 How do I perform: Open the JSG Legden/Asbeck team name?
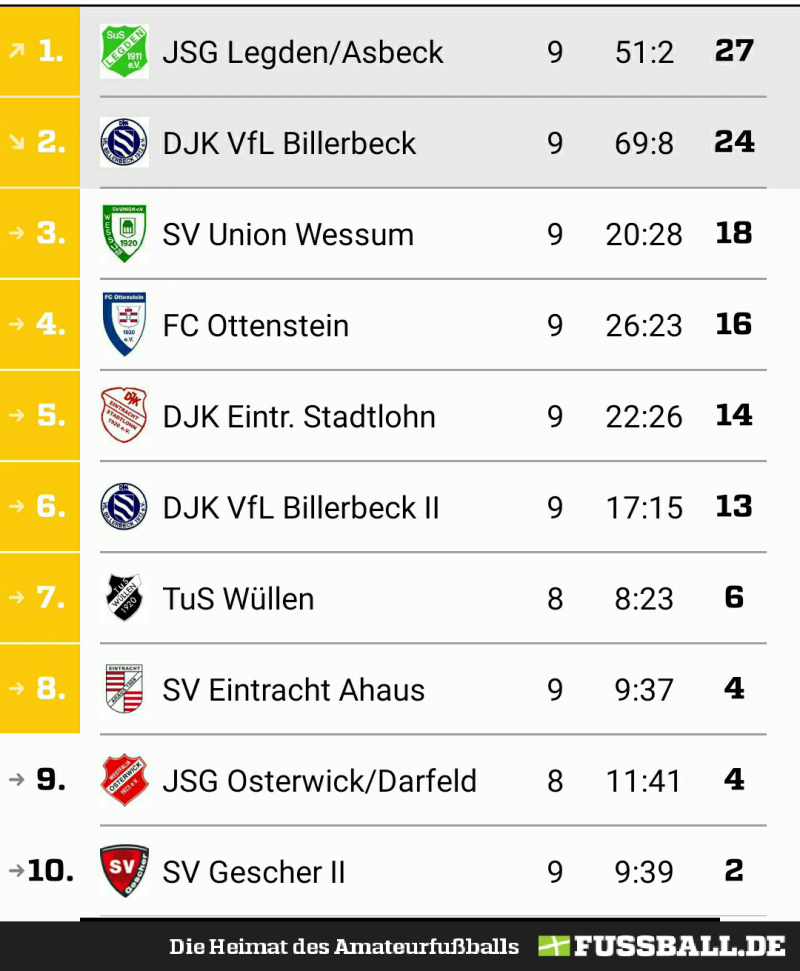303,52
